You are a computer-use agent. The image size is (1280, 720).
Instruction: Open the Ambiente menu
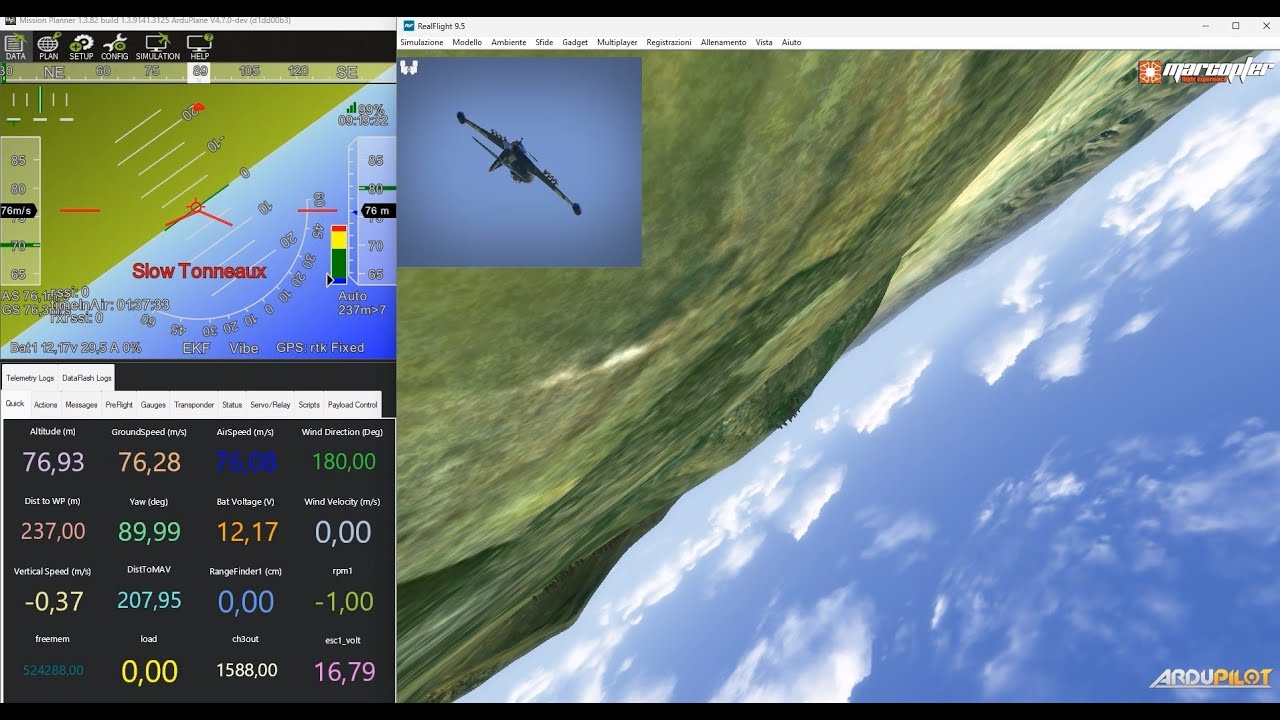508,42
